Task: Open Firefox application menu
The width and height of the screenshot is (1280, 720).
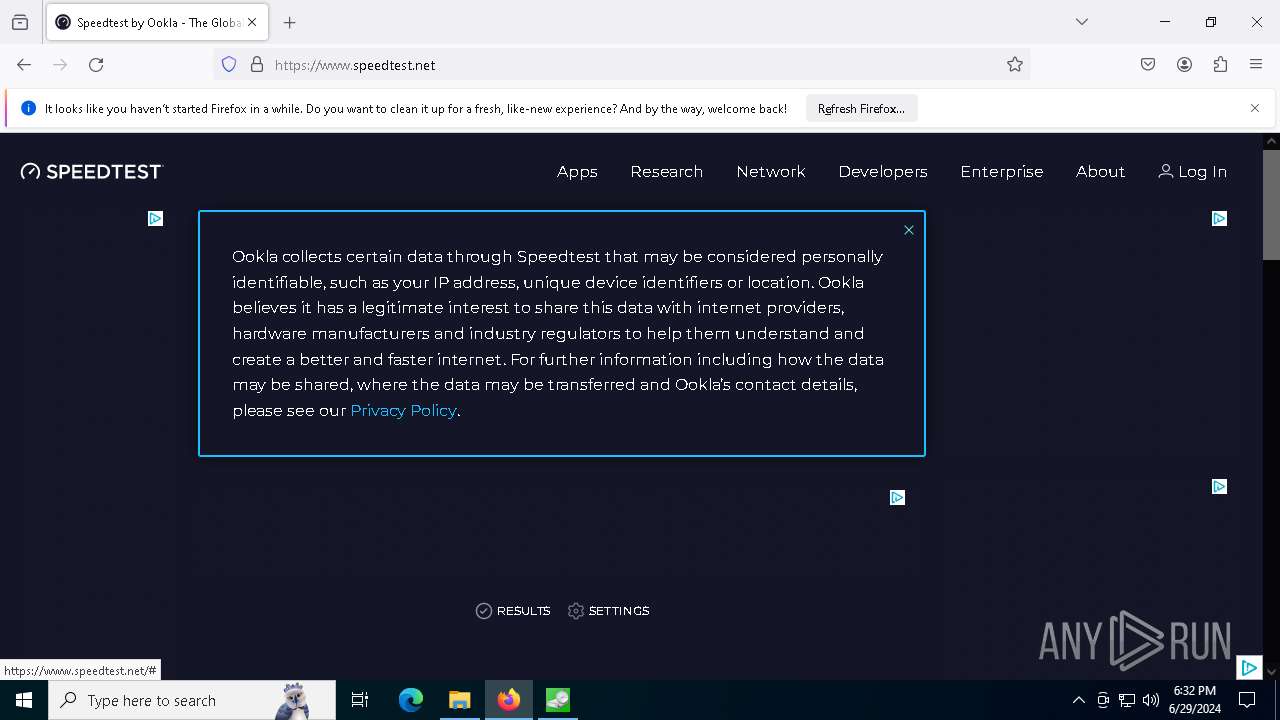Action: pos(1256,65)
